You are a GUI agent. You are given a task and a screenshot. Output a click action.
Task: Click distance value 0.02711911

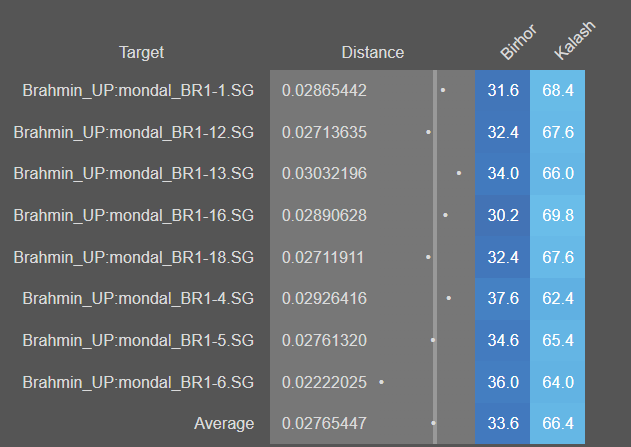click(323, 257)
